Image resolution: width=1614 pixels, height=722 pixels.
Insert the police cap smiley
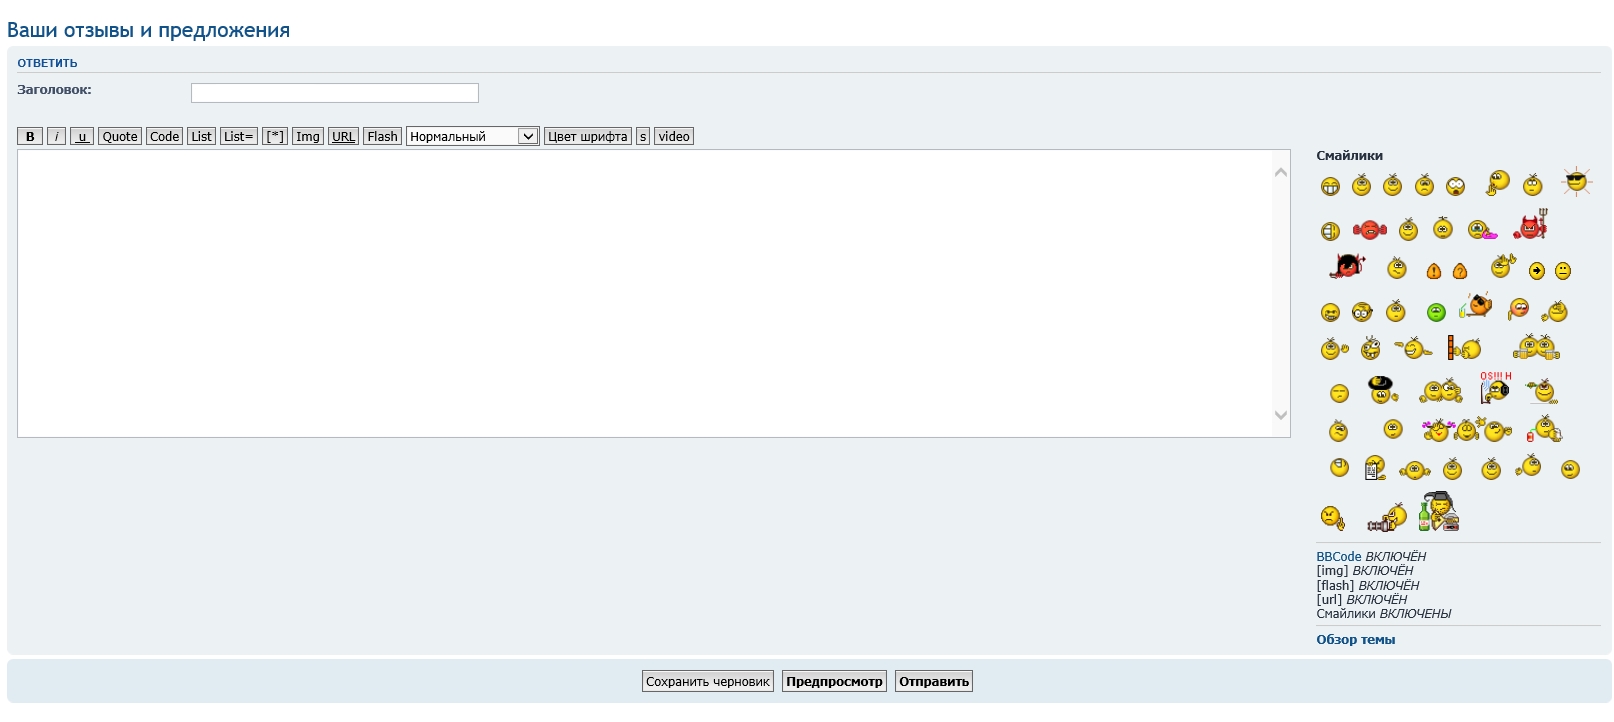[x=1382, y=389]
